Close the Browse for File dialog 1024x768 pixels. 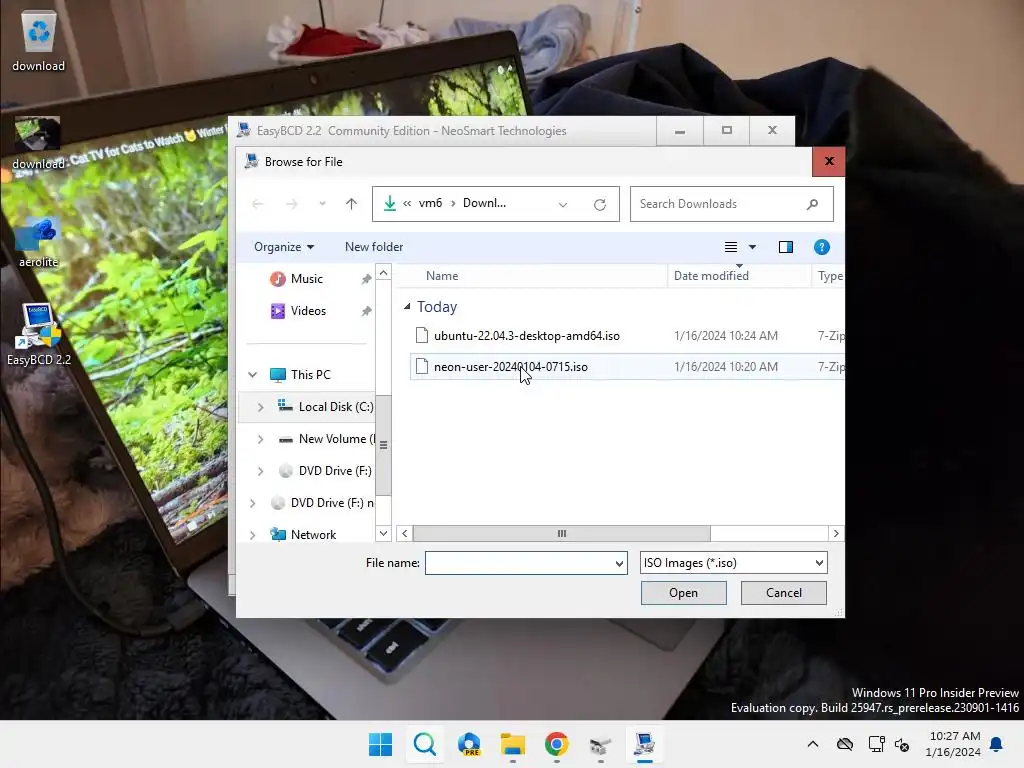click(829, 161)
